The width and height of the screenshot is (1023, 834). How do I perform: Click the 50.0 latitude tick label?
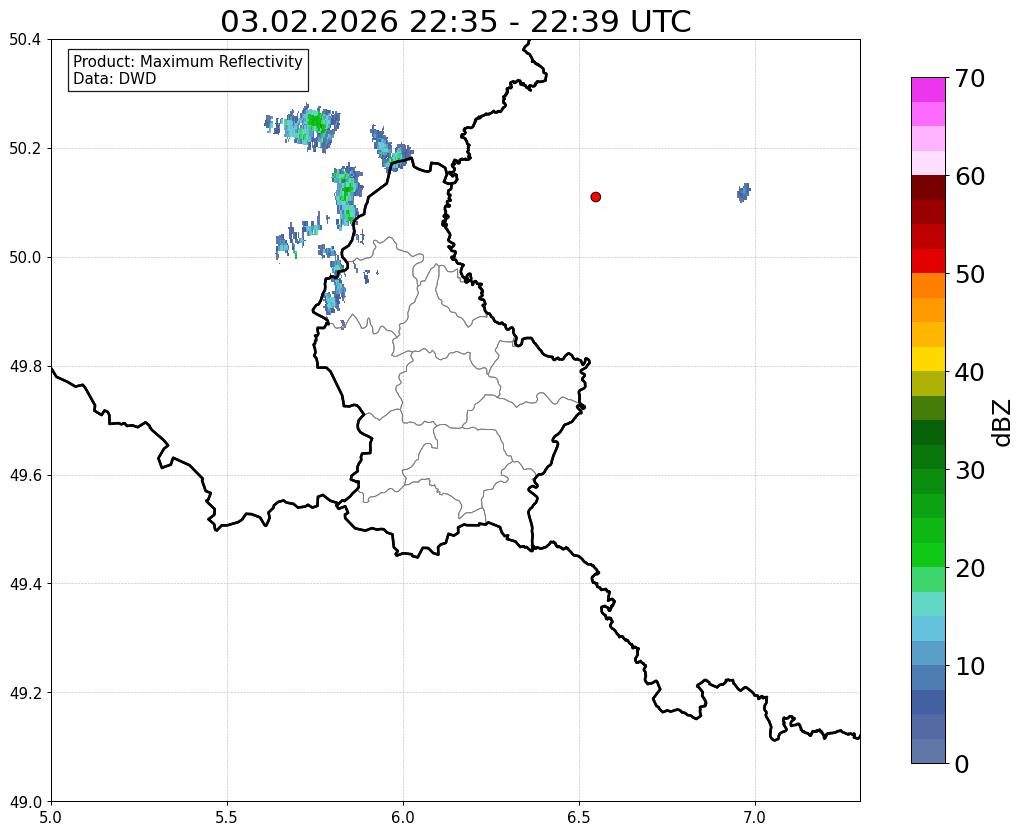[x=25, y=258]
